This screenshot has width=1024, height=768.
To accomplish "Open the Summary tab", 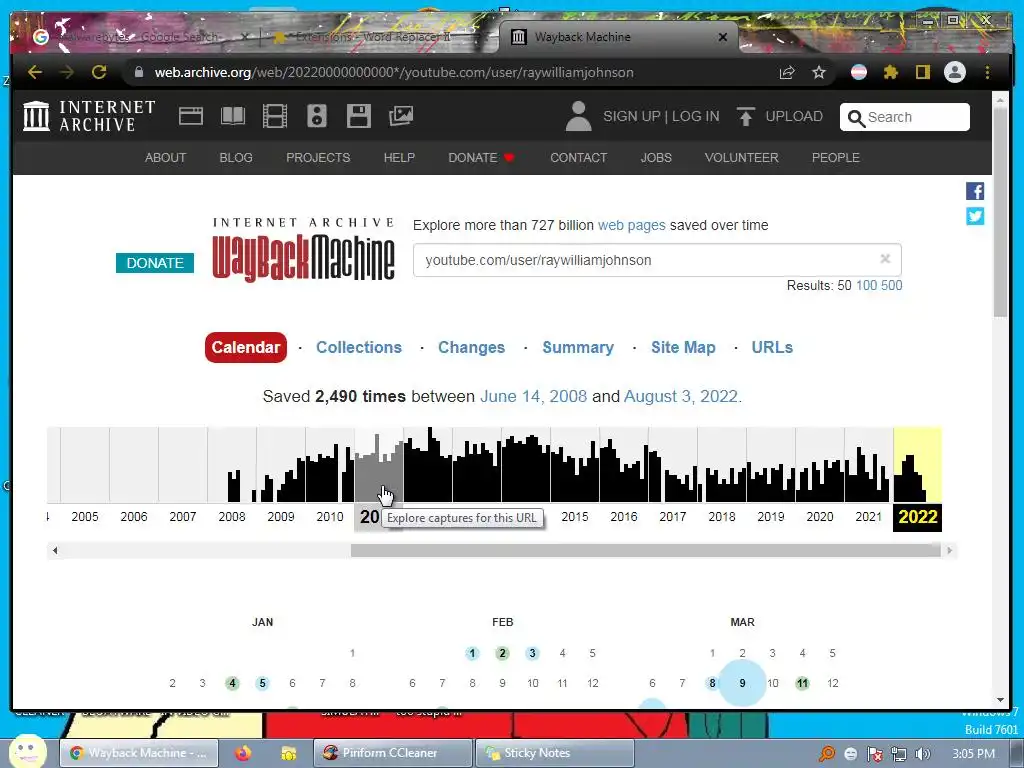I will pos(578,347).
